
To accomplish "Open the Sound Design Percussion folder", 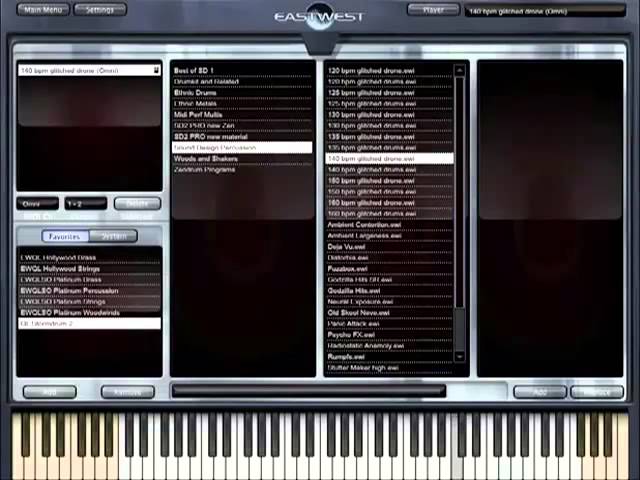I will click(242, 147).
